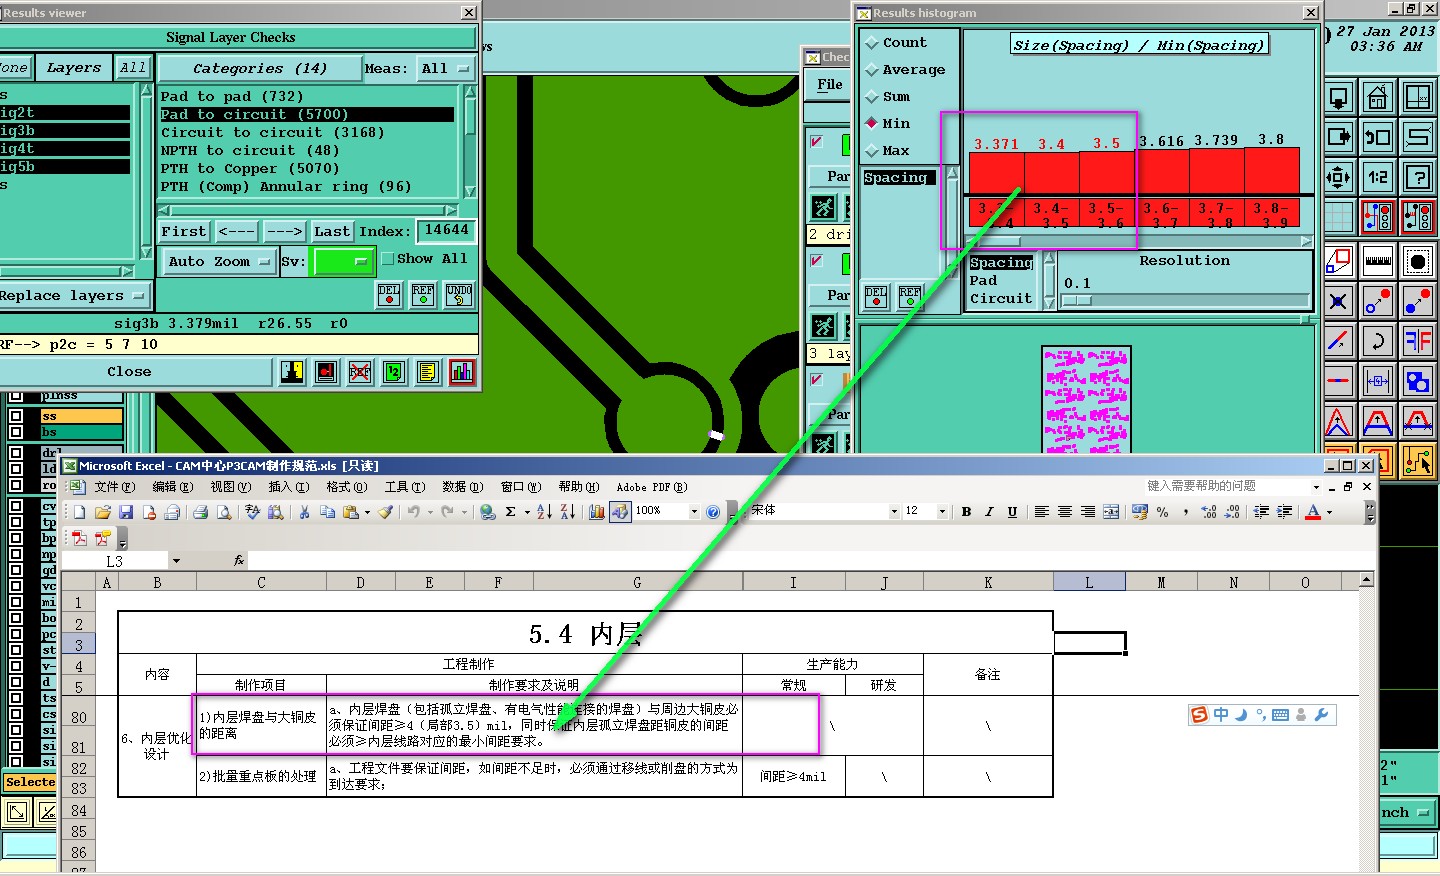Select the Average radio option
This screenshot has height=876, width=1440.
[x=871, y=70]
